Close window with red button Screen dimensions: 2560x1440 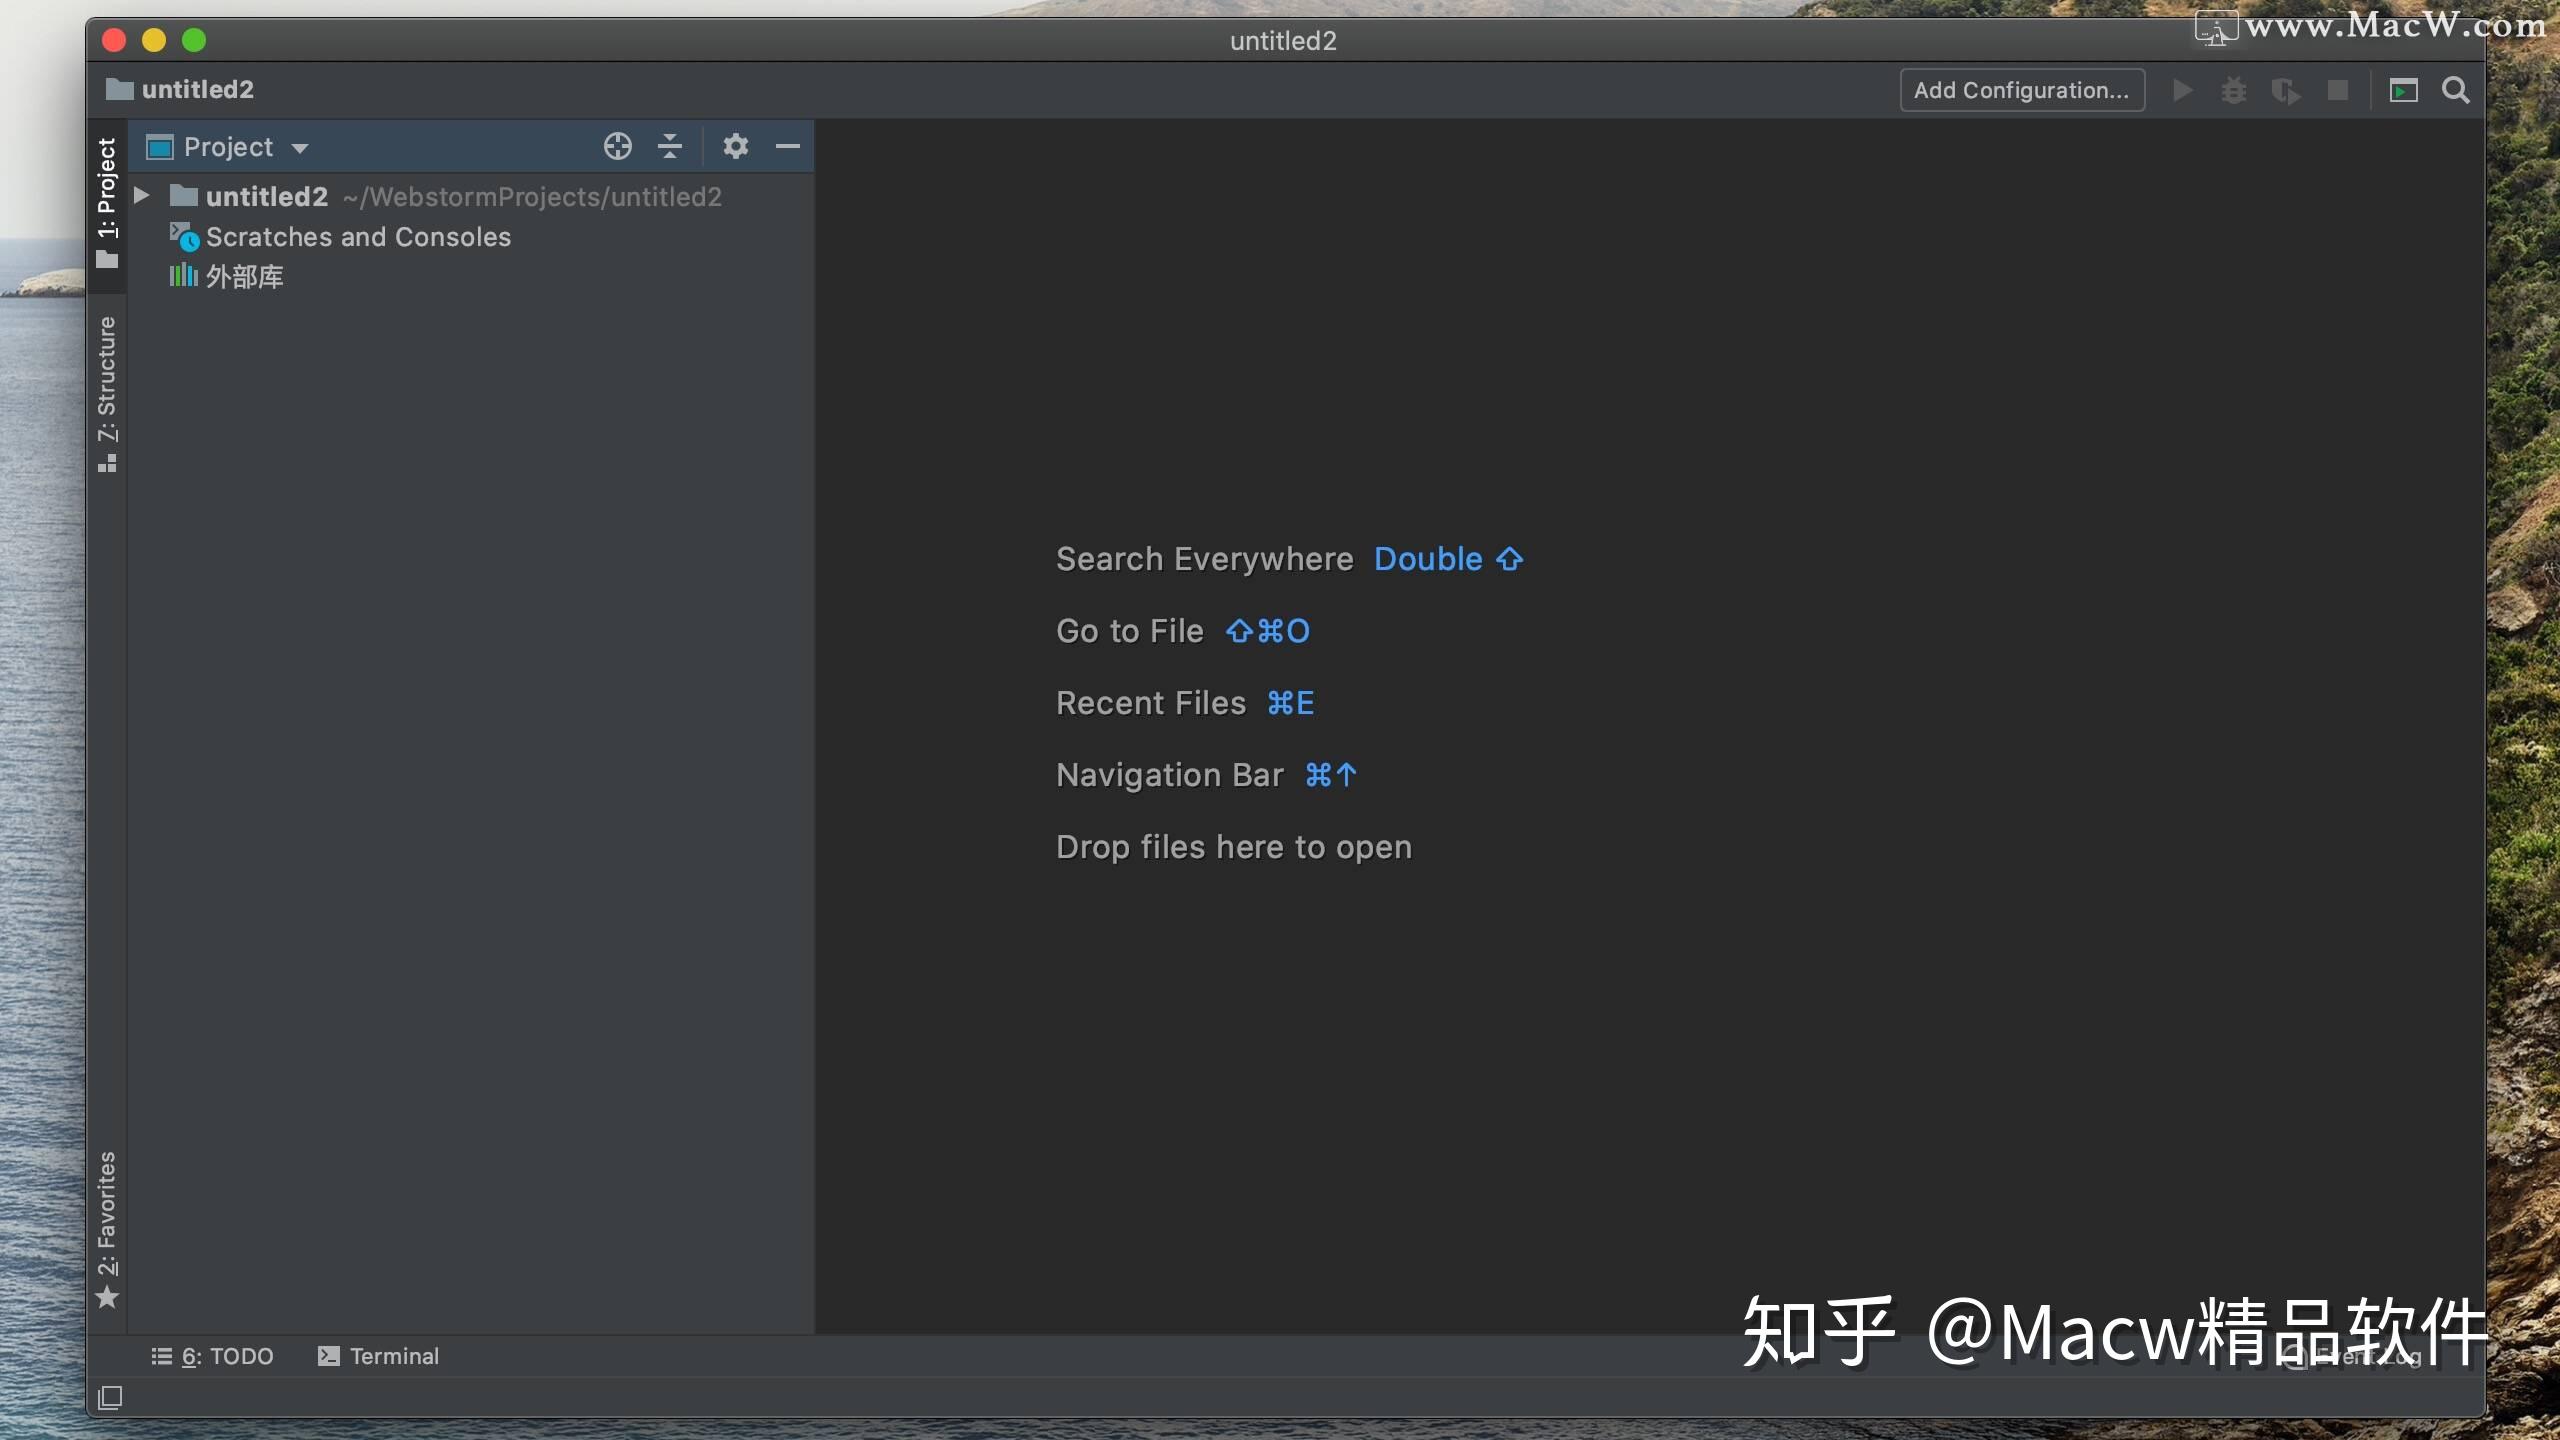pos(114,40)
